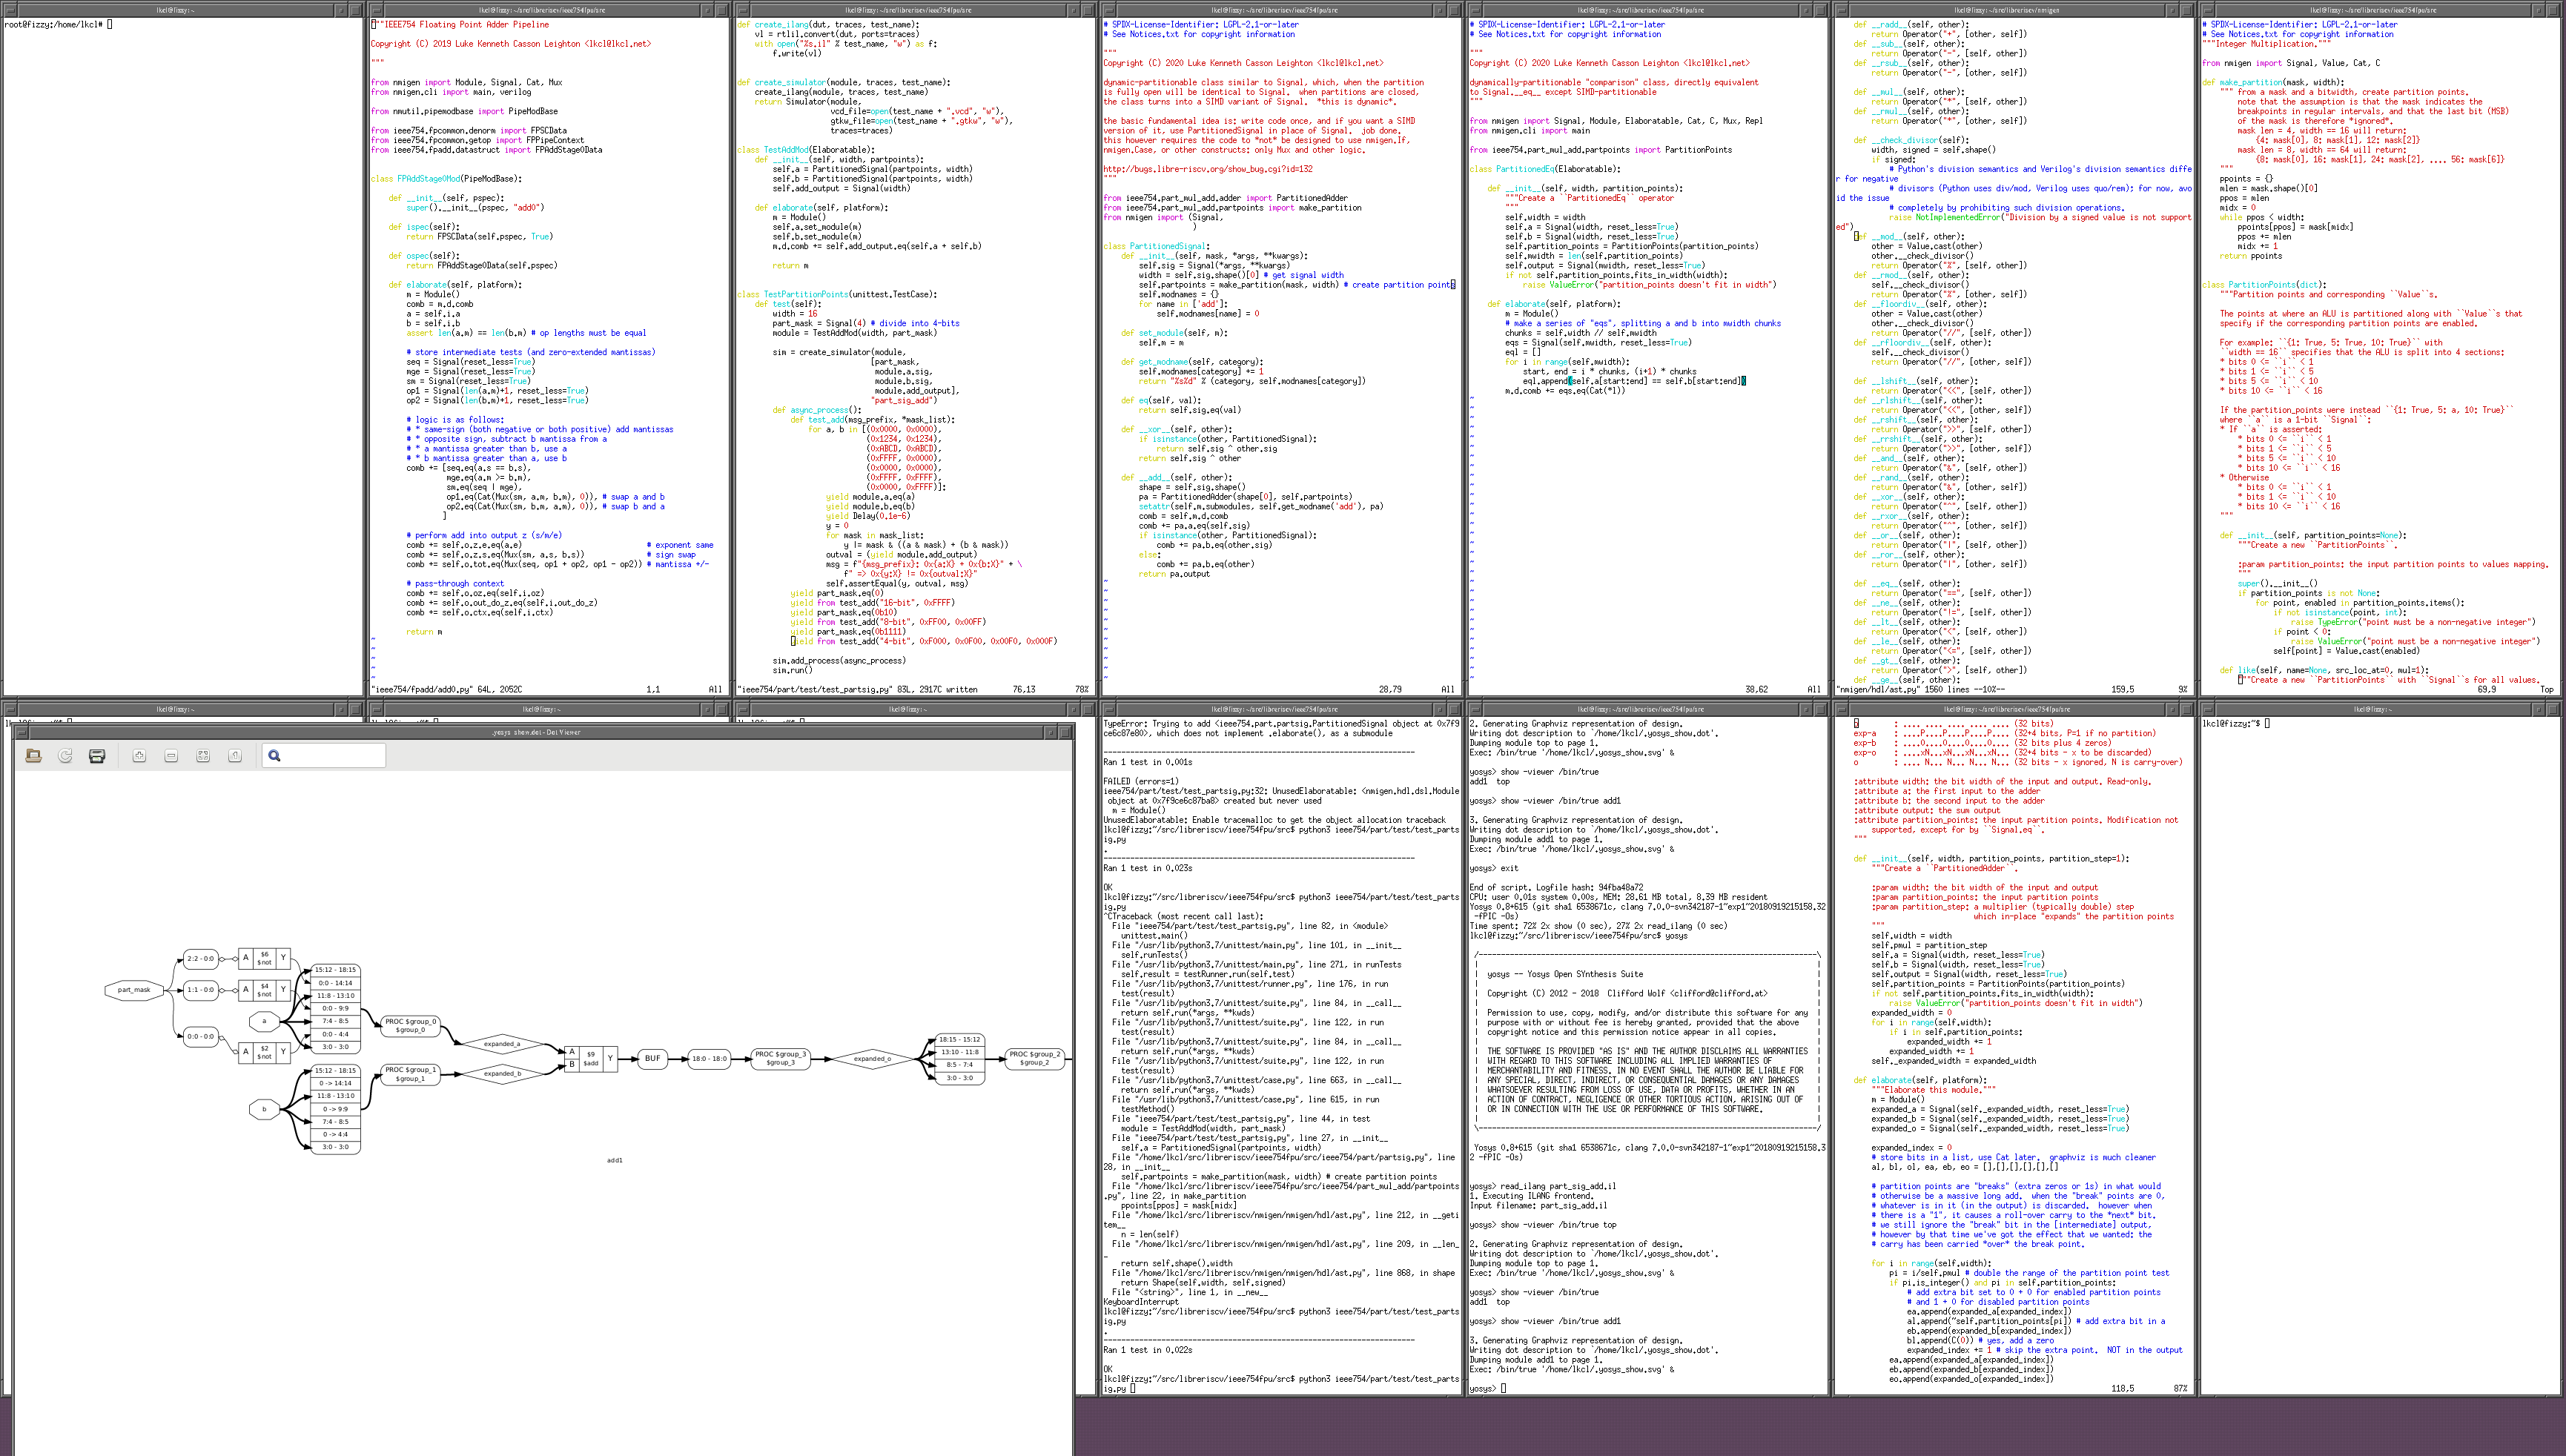This screenshot has width=2566, height=1456.
Task: Select the expanded_a node in the graph
Action: click(502, 1044)
